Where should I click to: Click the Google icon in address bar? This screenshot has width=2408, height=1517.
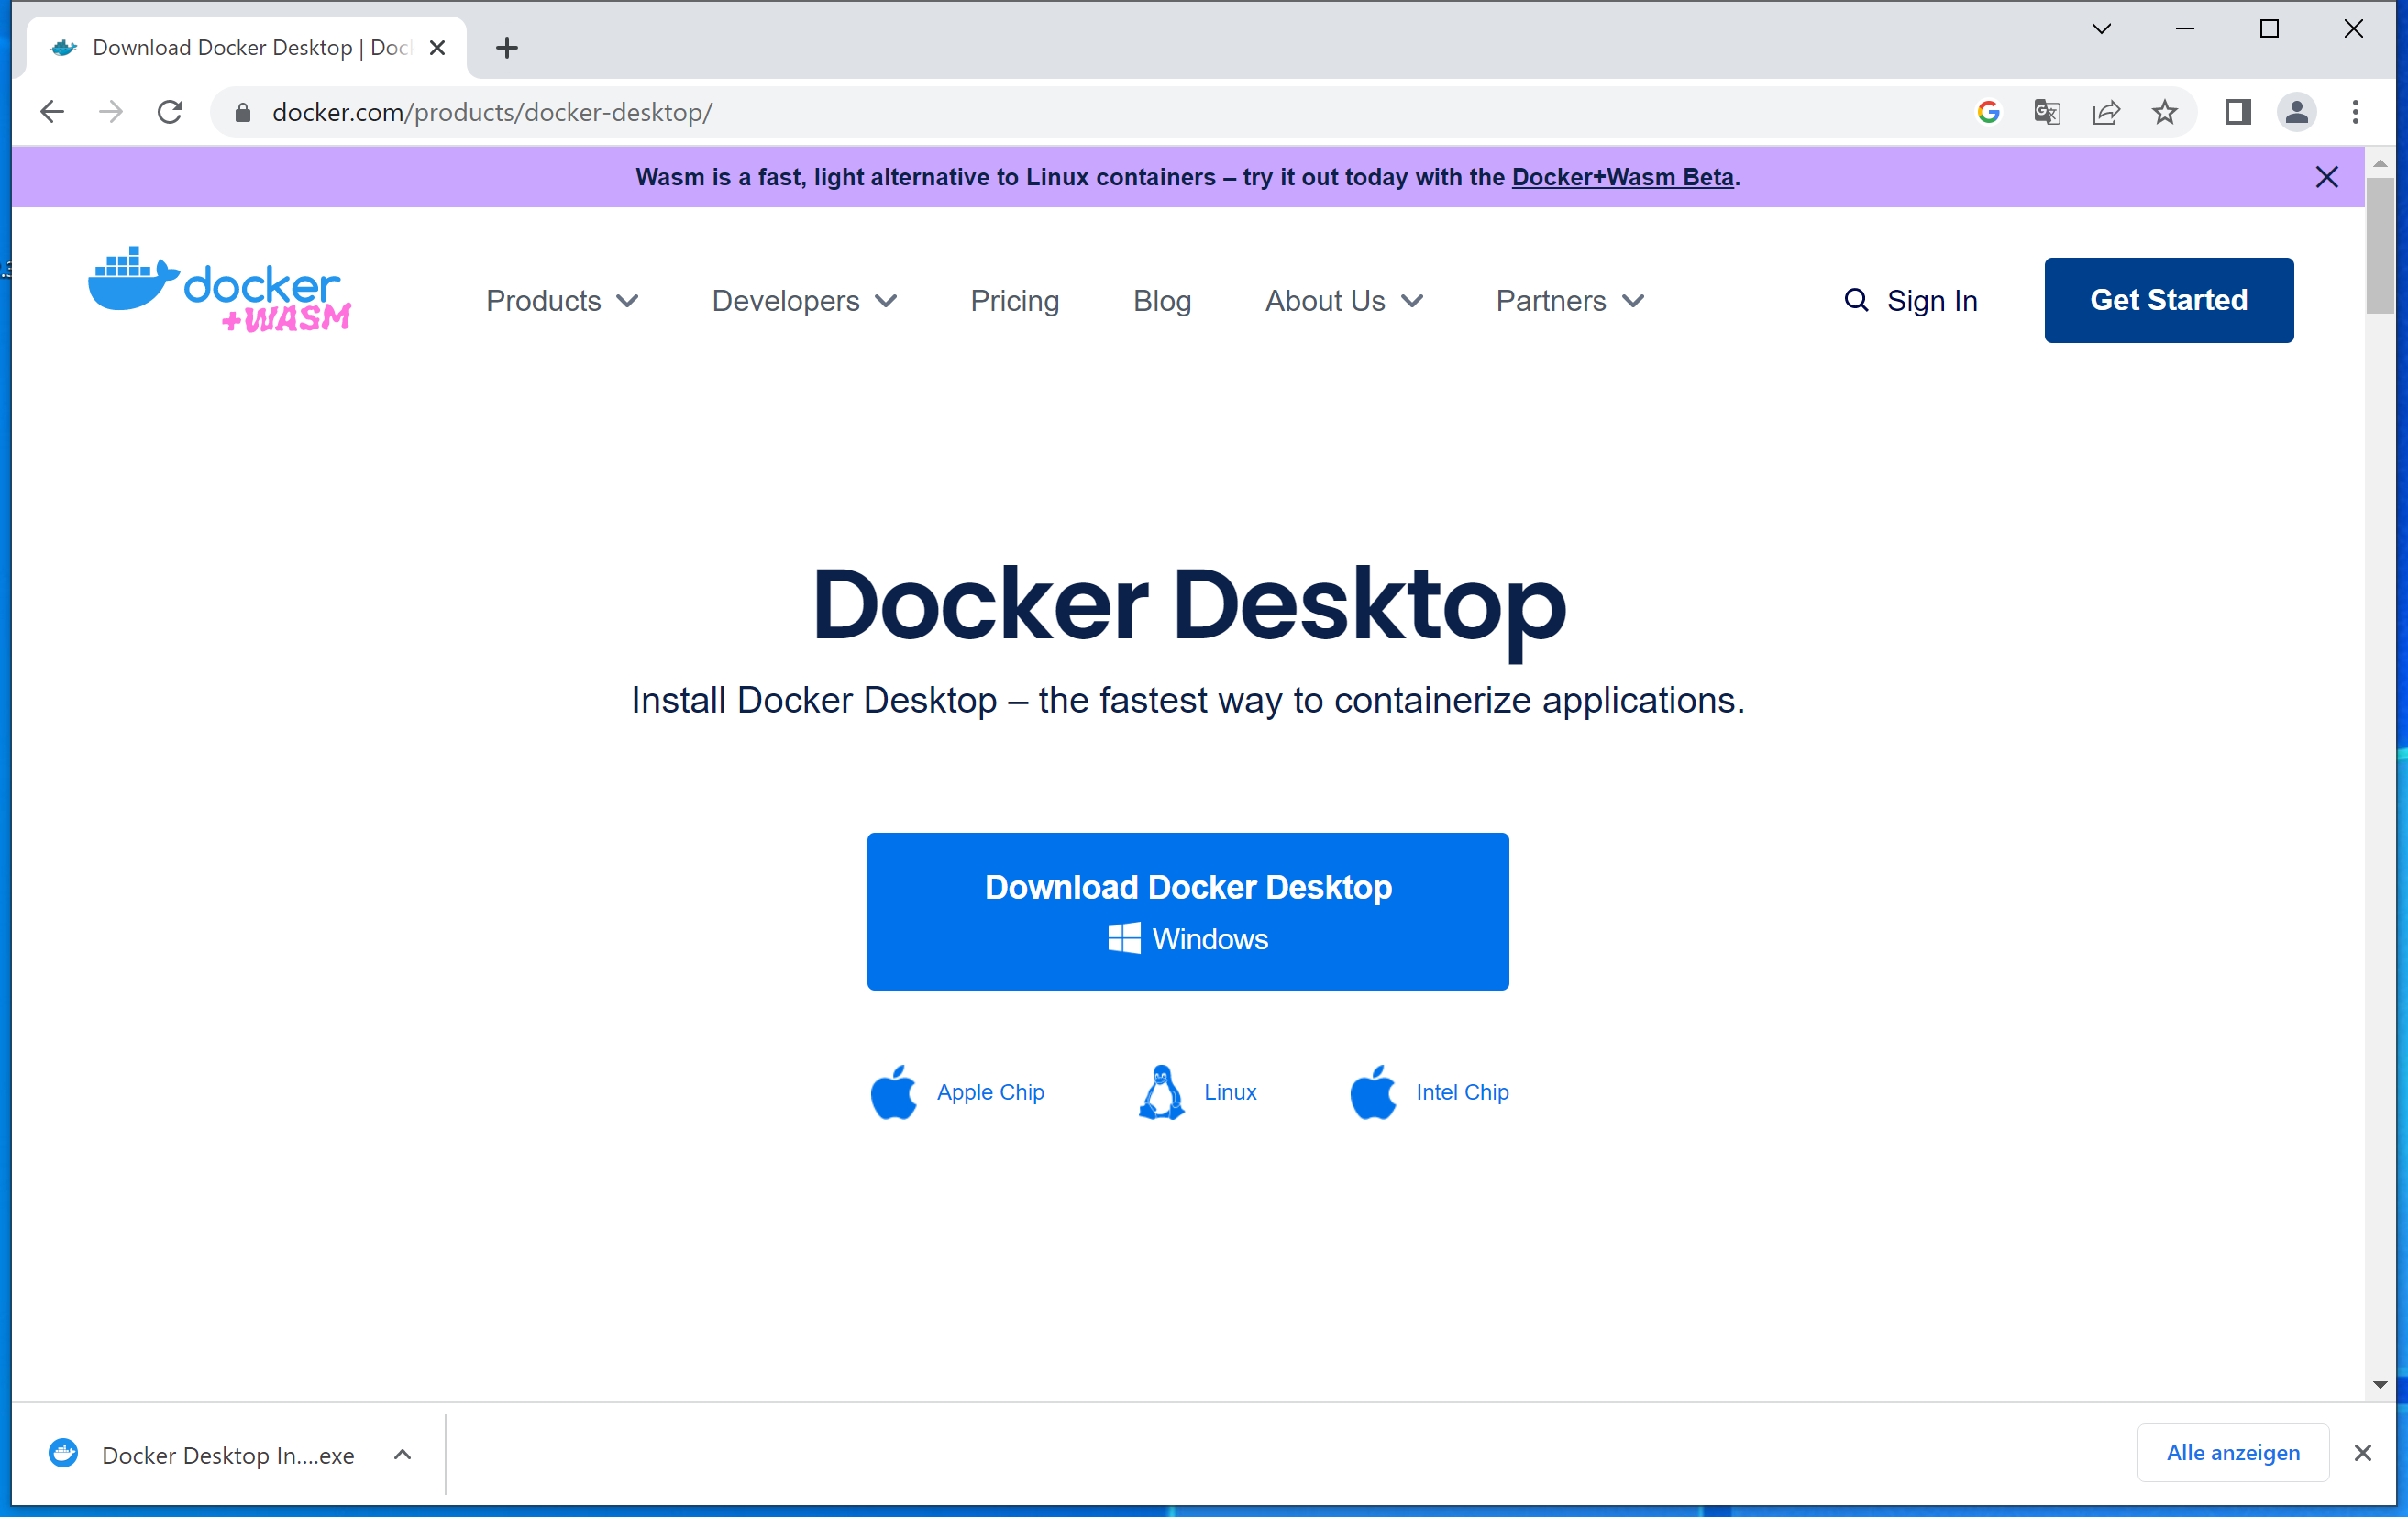pyautogui.click(x=1988, y=112)
